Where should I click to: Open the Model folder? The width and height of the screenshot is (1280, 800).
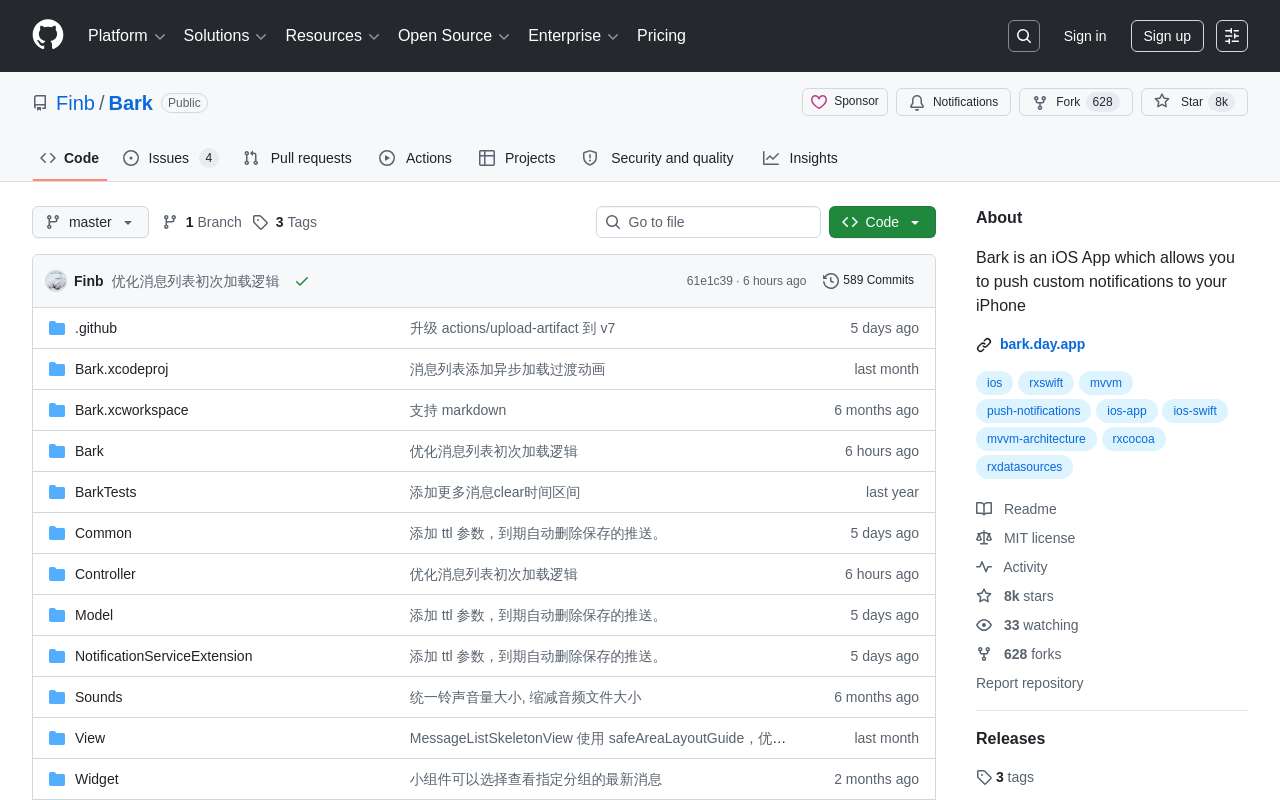point(94,615)
